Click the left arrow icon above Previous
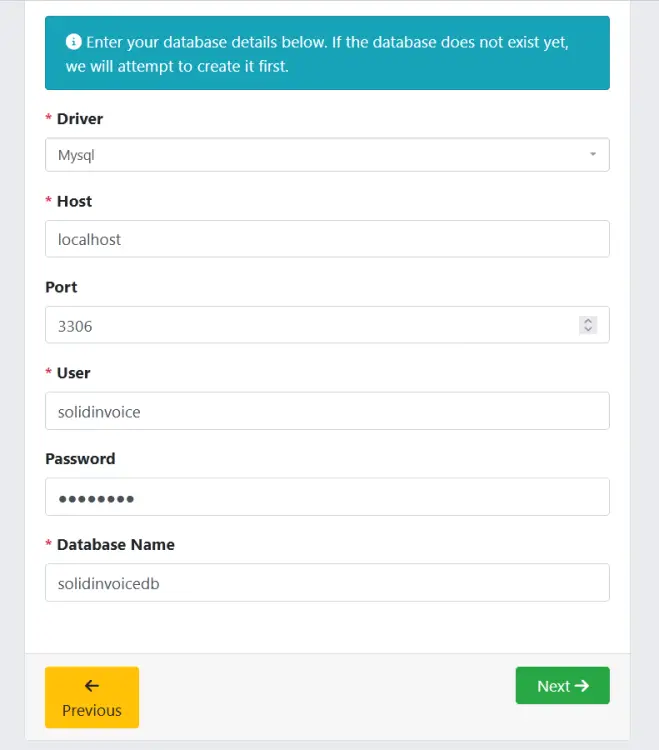This screenshot has width=659, height=750. pos(92,685)
